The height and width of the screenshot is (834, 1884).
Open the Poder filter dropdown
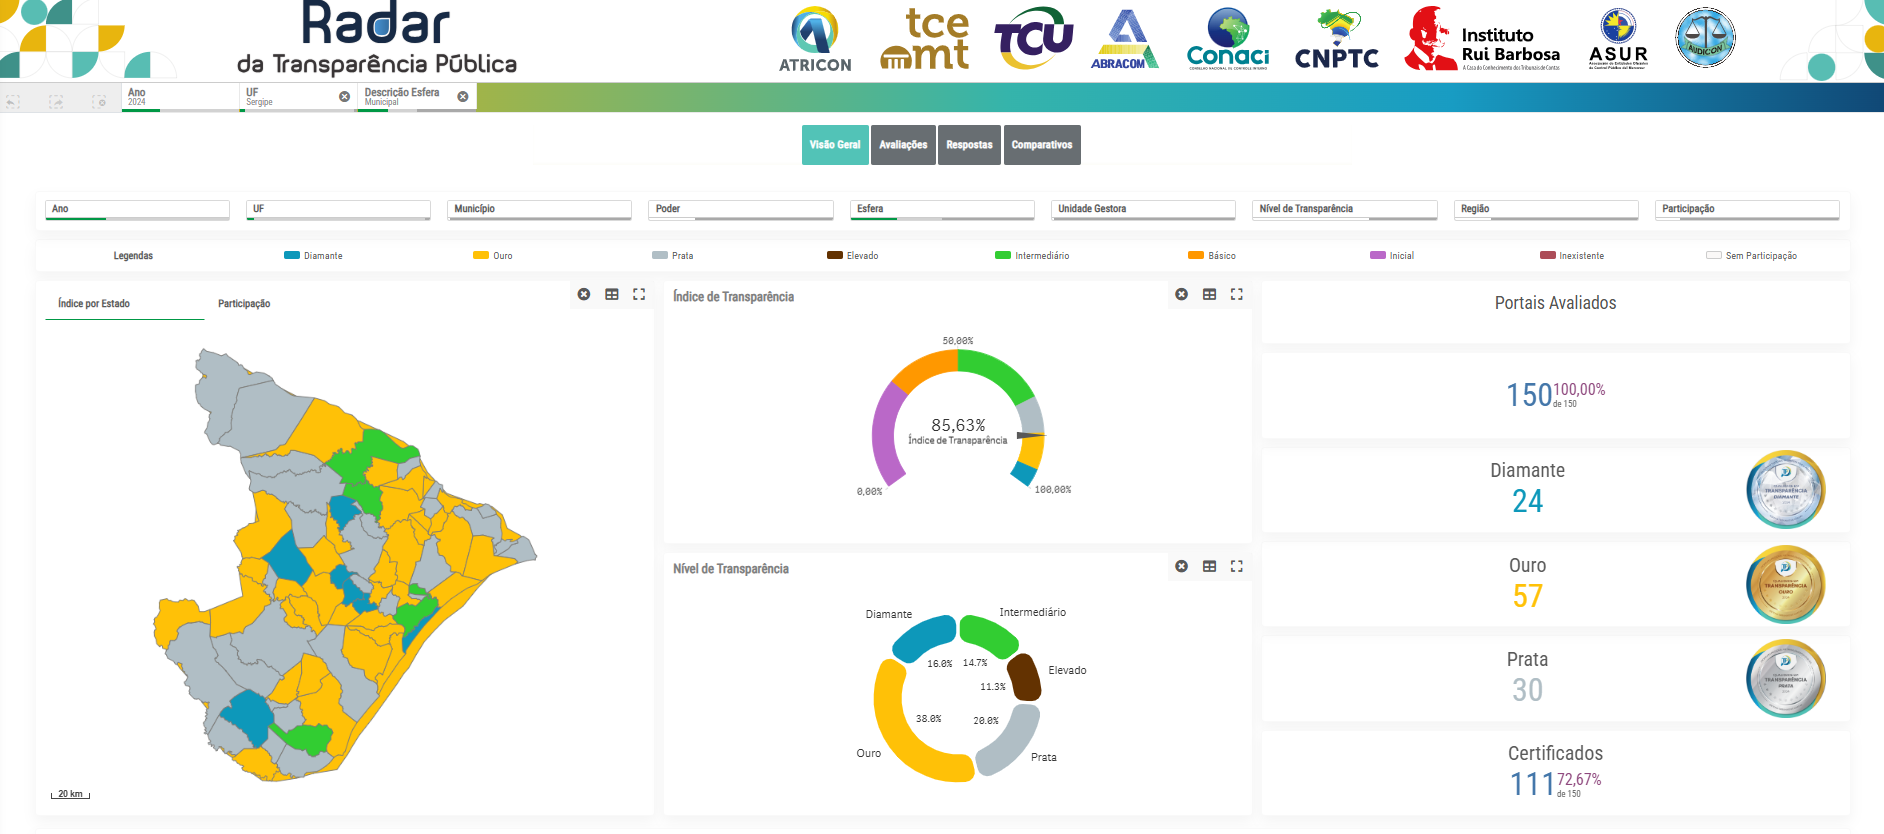pyautogui.click(x=740, y=209)
